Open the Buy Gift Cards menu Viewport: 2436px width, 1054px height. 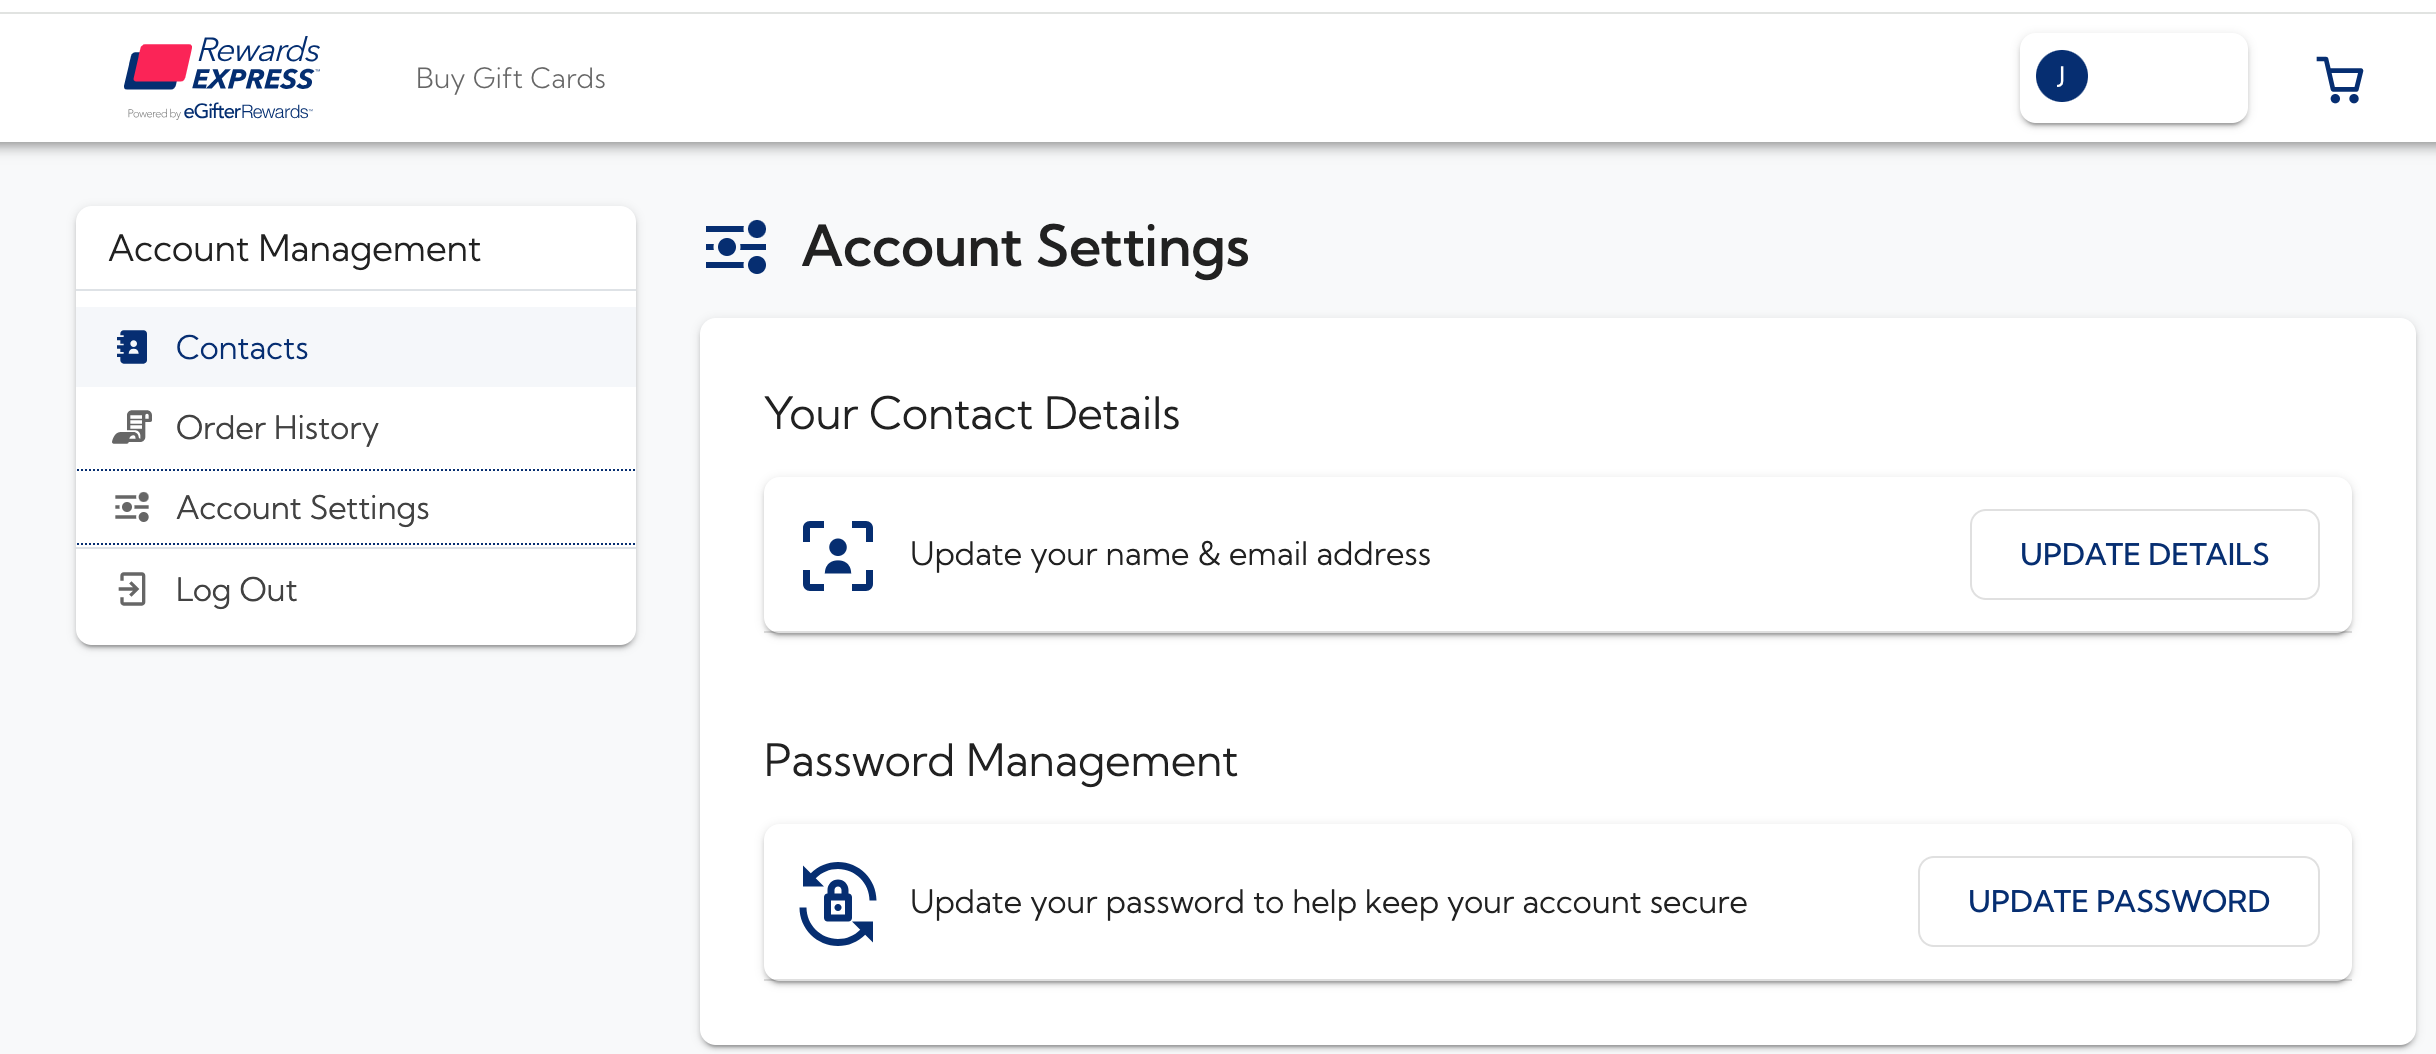pos(511,78)
